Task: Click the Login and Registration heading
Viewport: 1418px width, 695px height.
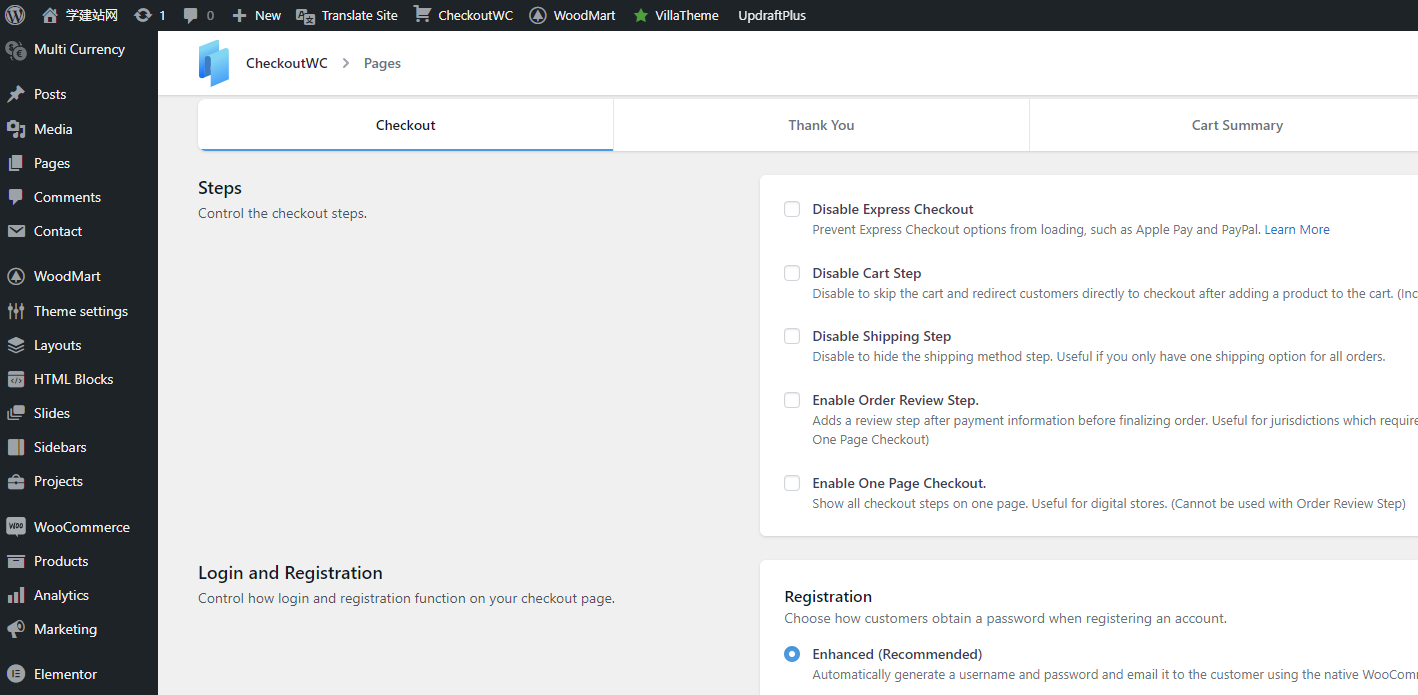Action: [x=290, y=573]
